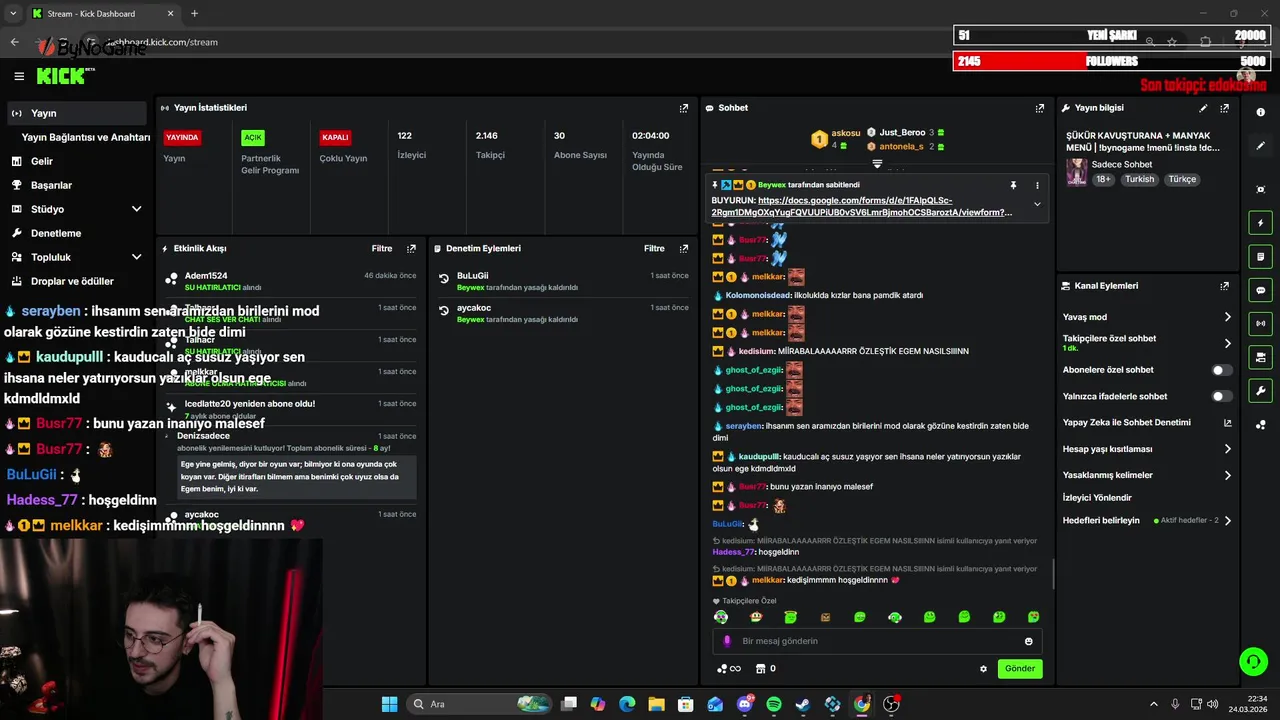Click browser back arrow
Screen dimensions: 1280x720
click(14, 42)
